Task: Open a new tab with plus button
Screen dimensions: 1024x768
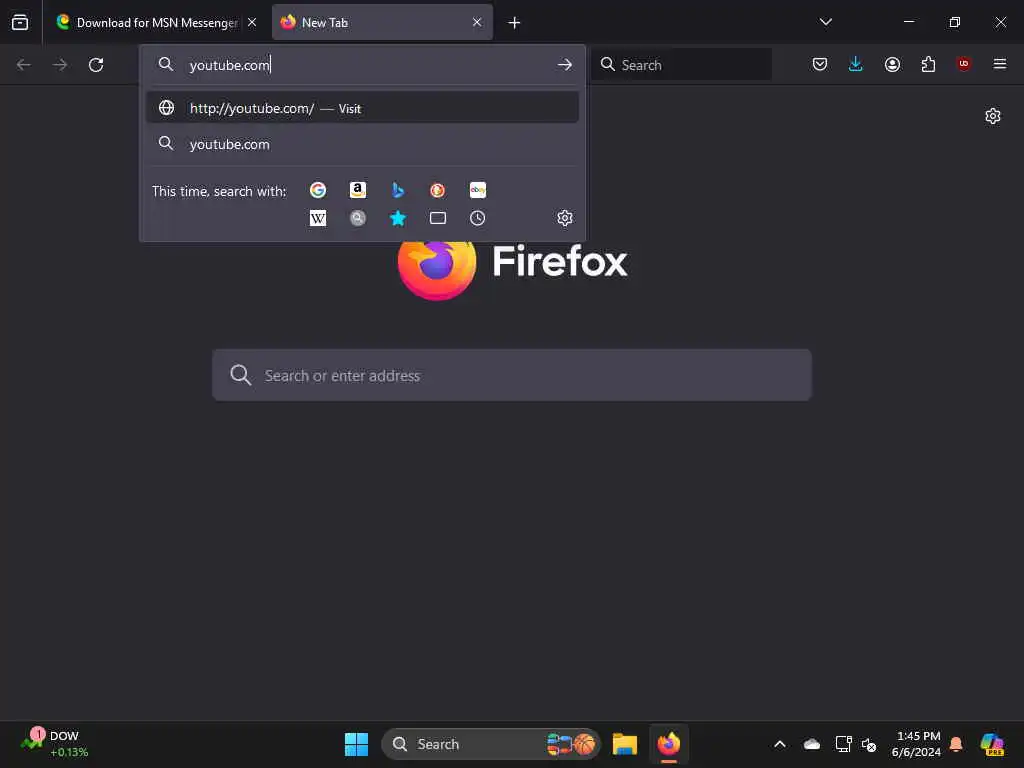Action: [514, 23]
